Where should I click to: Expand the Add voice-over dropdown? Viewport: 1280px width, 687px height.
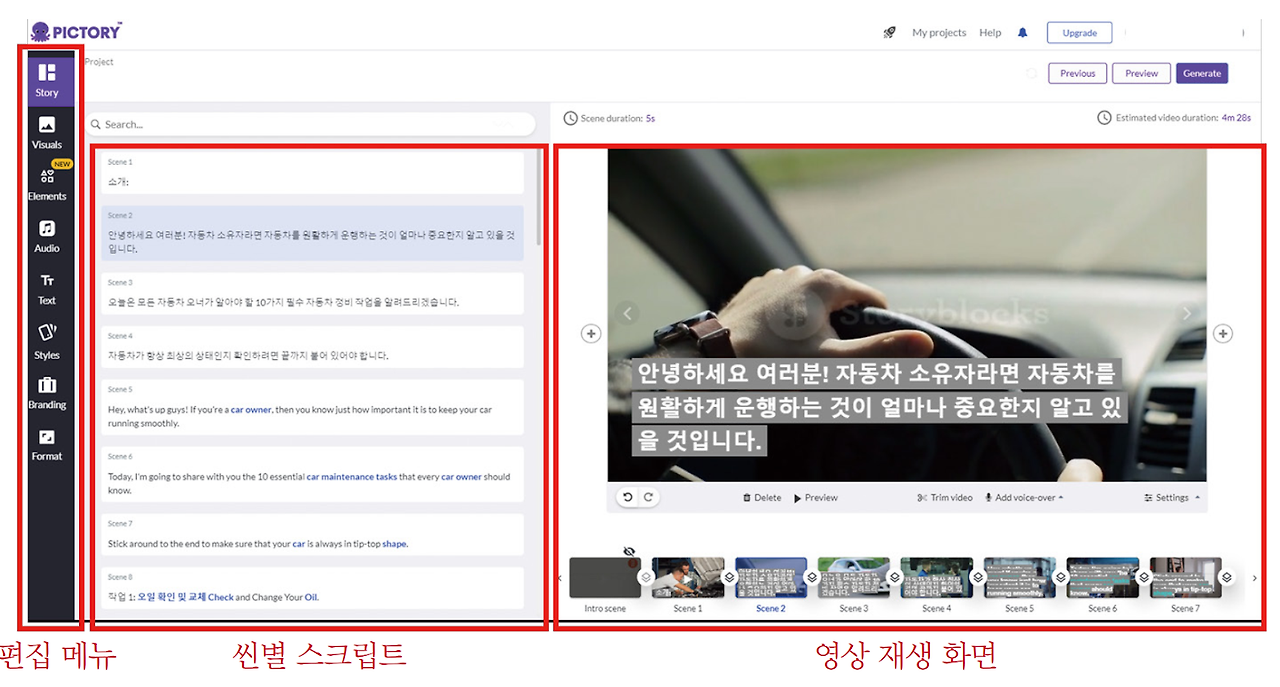tap(1024, 498)
